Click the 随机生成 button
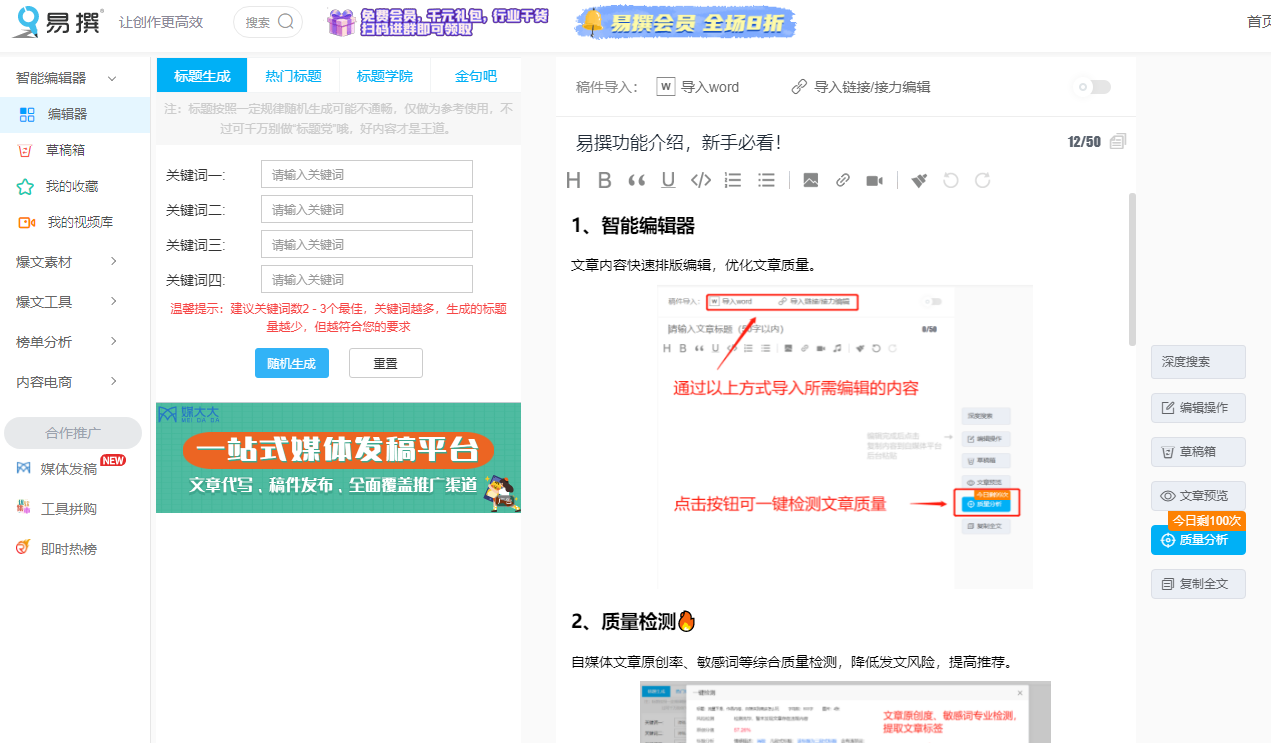This screenshot has width=1271, height=743. click(291, 364)
